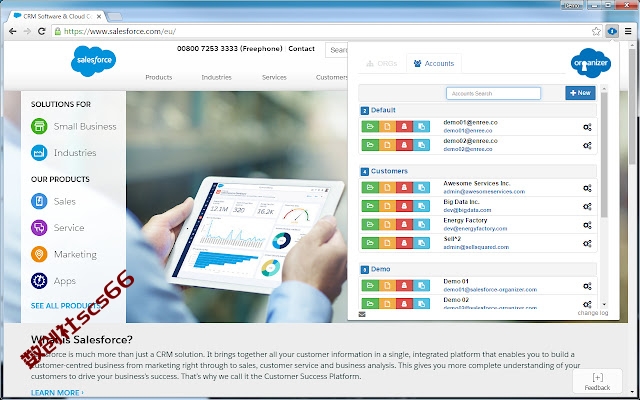Image resolution: width=640 pixels, height=400 pixels.
Task: Click red user icon for Big Data Inc.
Action: click(404, 206)
